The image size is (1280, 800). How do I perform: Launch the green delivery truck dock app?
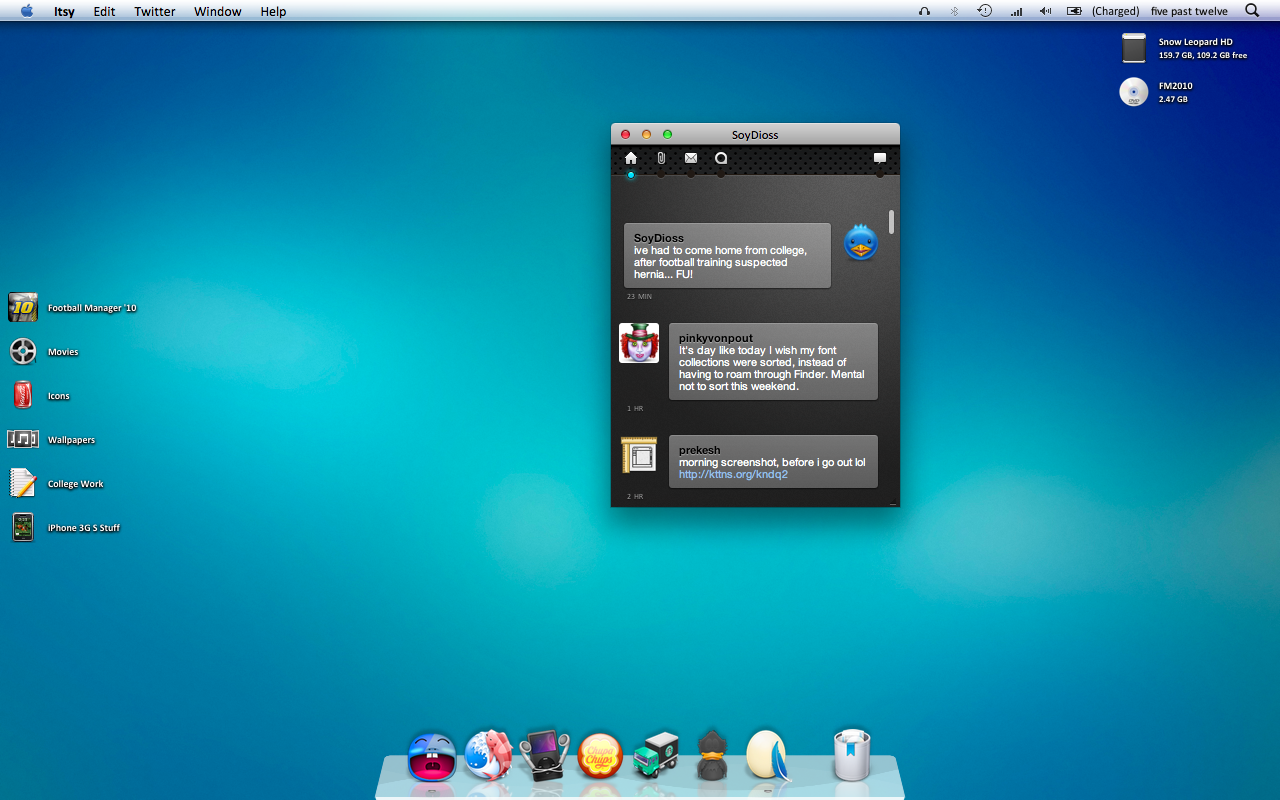coord(656,755)
